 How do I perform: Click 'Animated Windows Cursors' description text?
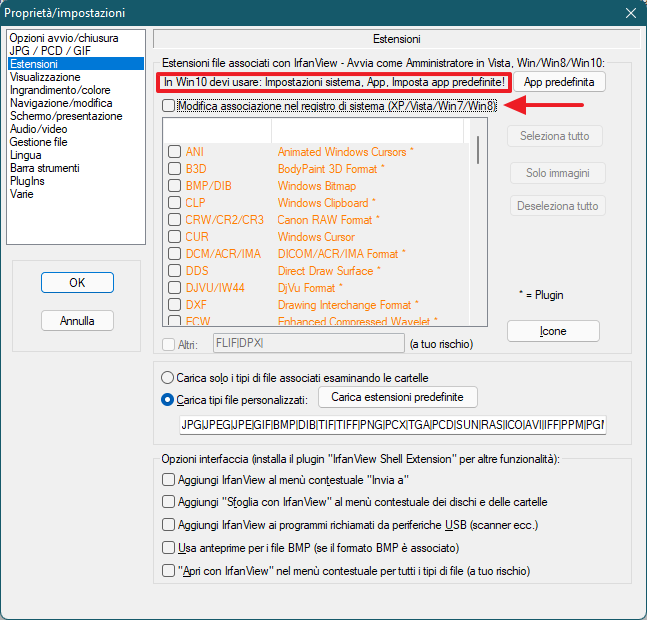342,152
